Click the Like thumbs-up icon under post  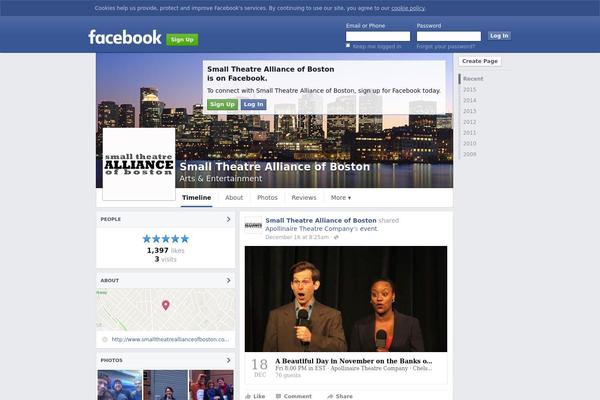(248, 396)
